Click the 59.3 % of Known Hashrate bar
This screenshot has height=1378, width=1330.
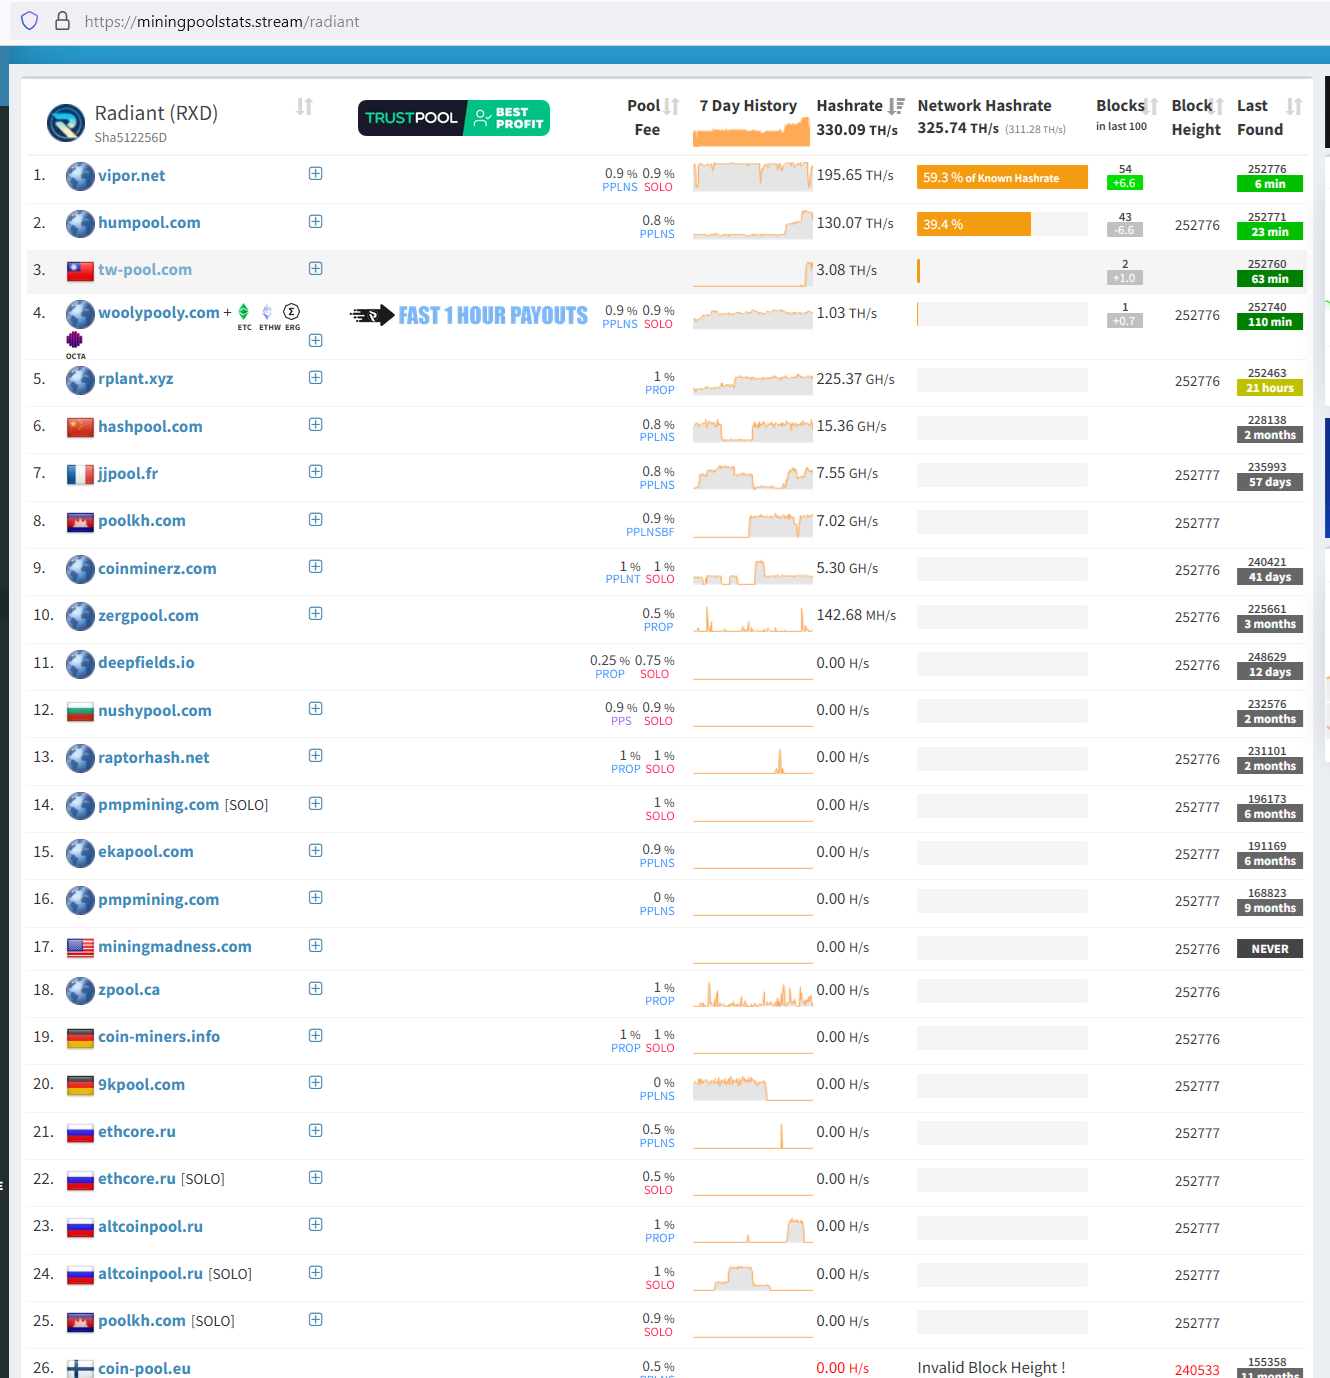(1002, 177)
